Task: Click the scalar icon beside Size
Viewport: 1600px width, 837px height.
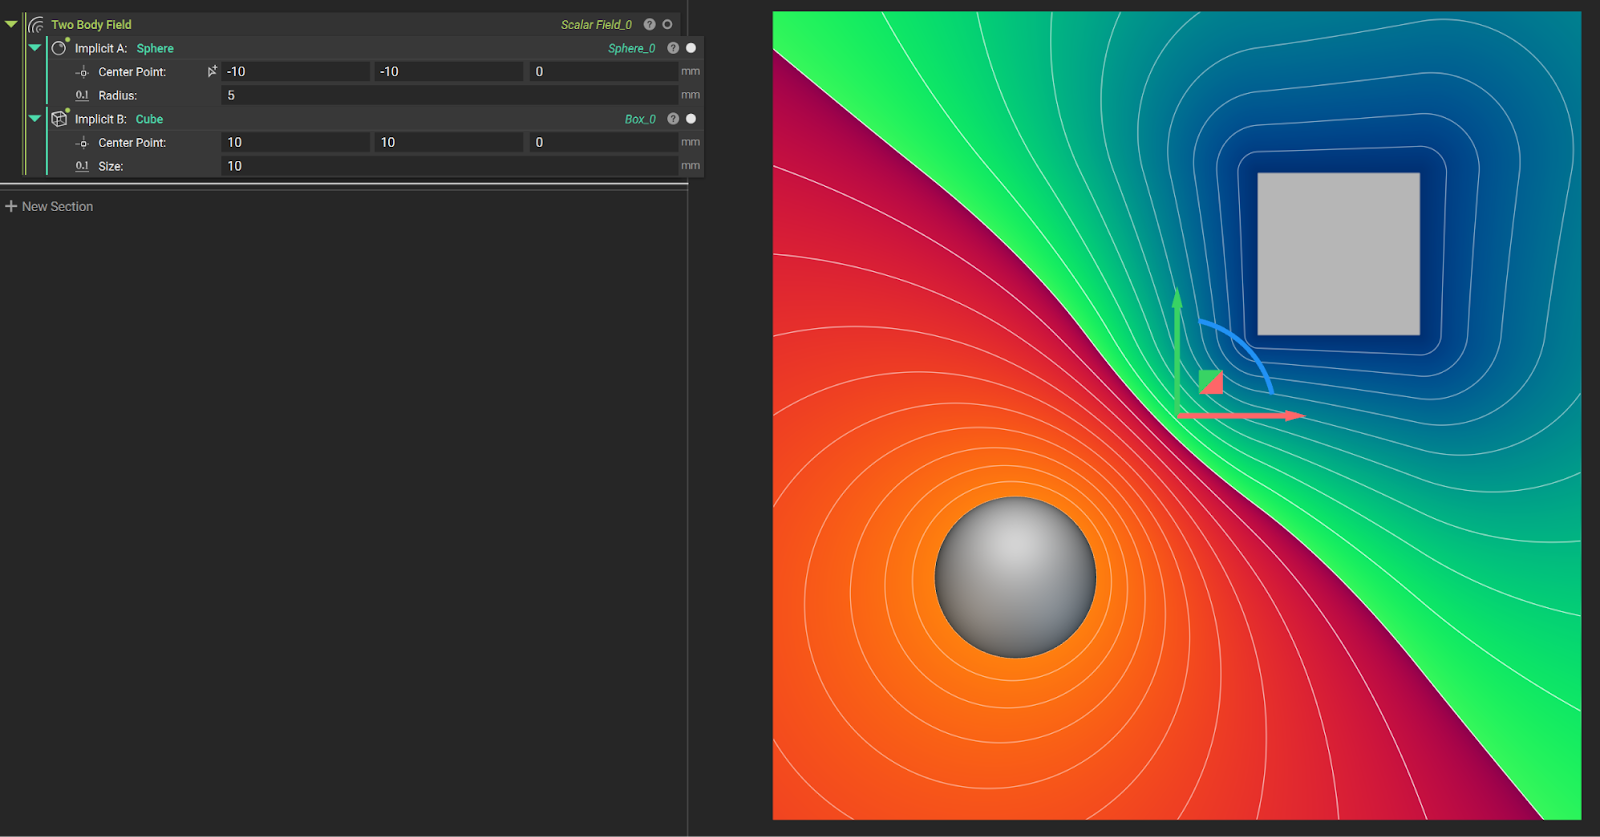Action: [x=82, y=166]
